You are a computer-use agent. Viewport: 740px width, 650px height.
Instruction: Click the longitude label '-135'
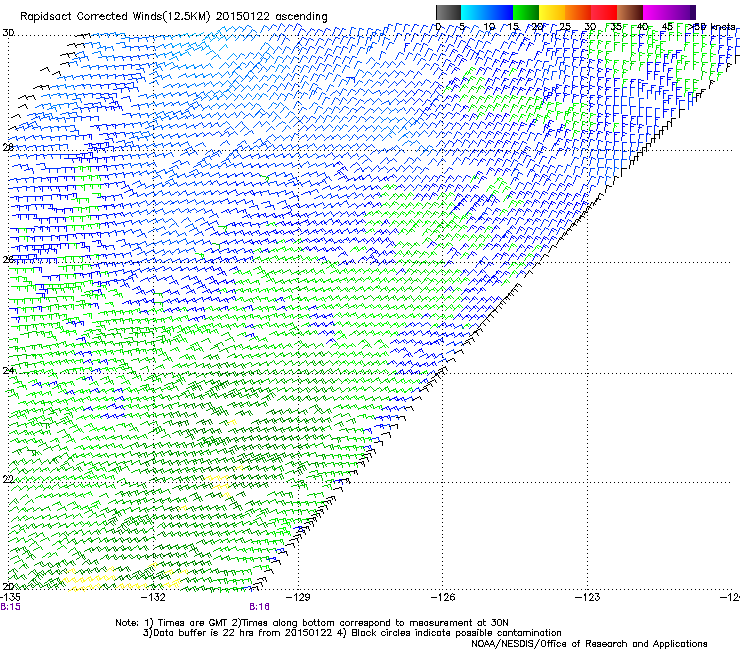[10, 597]
